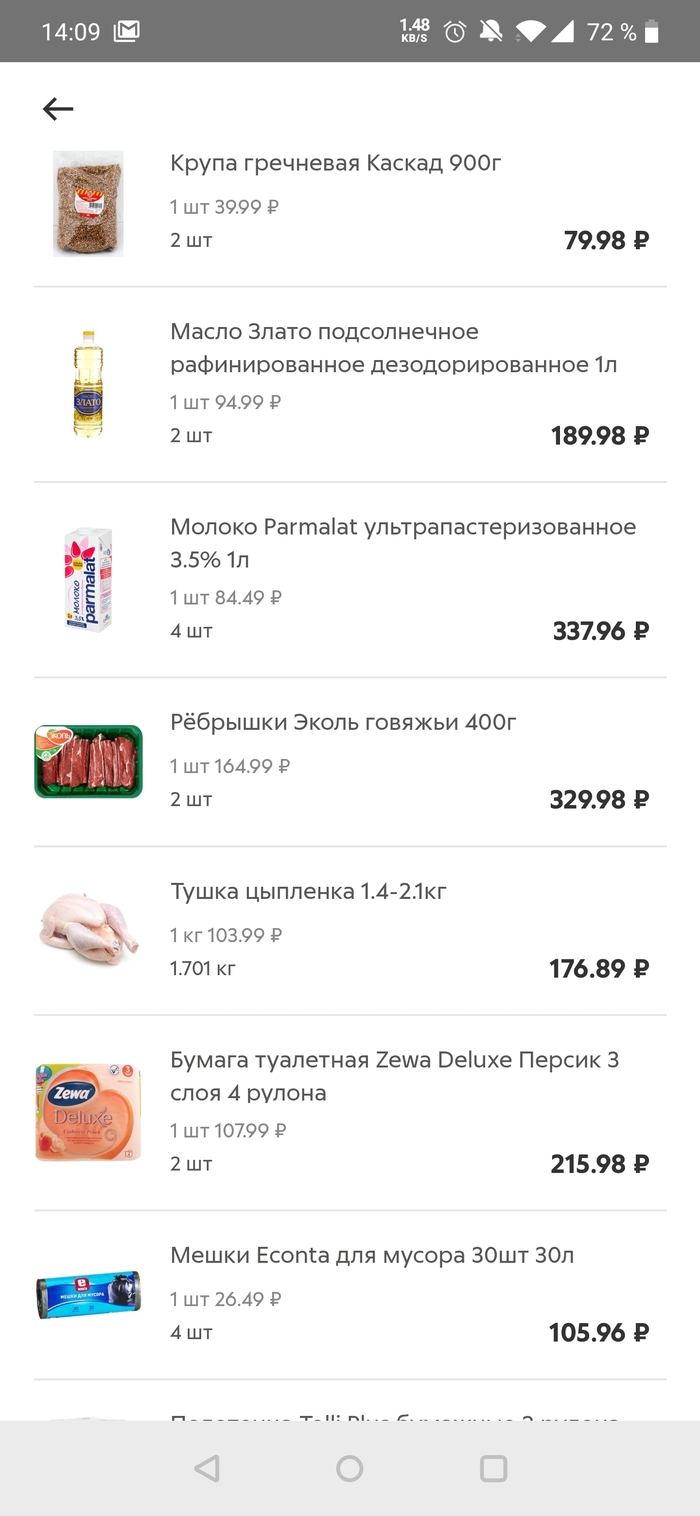Tap the alarm clock status icon
This screenshot has width=700, height=1516.
455,32
